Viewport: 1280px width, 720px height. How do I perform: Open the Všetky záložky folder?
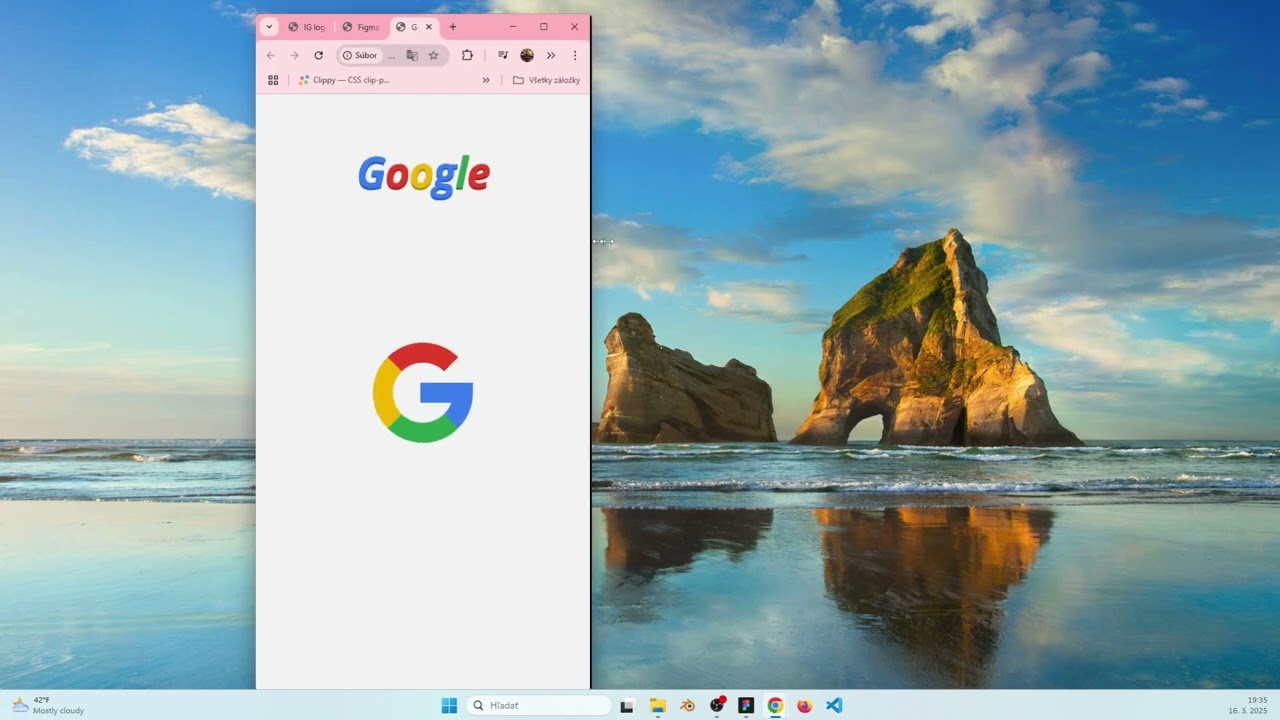pos(546,80)
